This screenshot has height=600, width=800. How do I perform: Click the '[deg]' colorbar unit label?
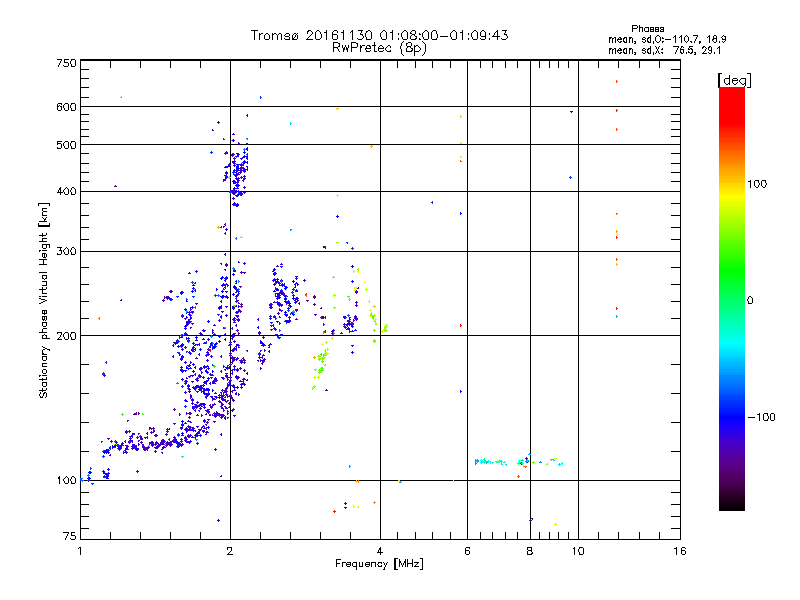[x=734, y=80]
